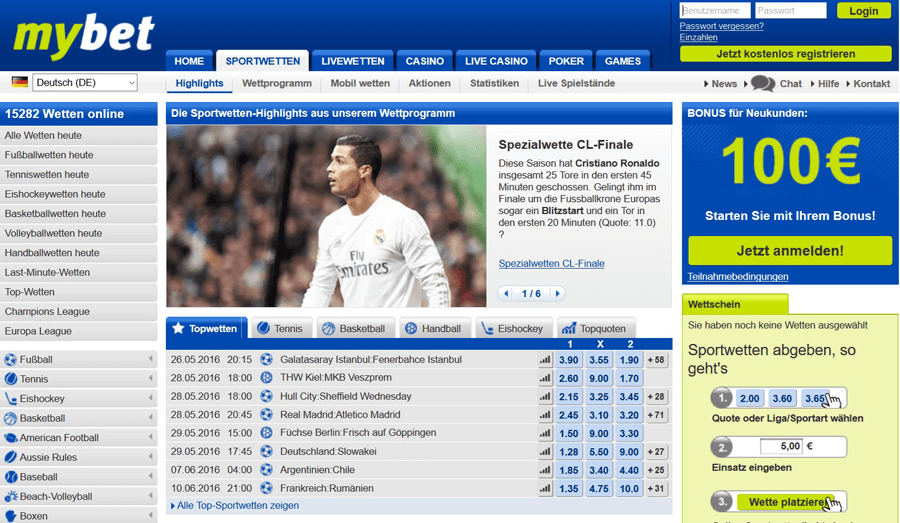
Task: Select the Handball bets tab
Action: tap(435, 328)
